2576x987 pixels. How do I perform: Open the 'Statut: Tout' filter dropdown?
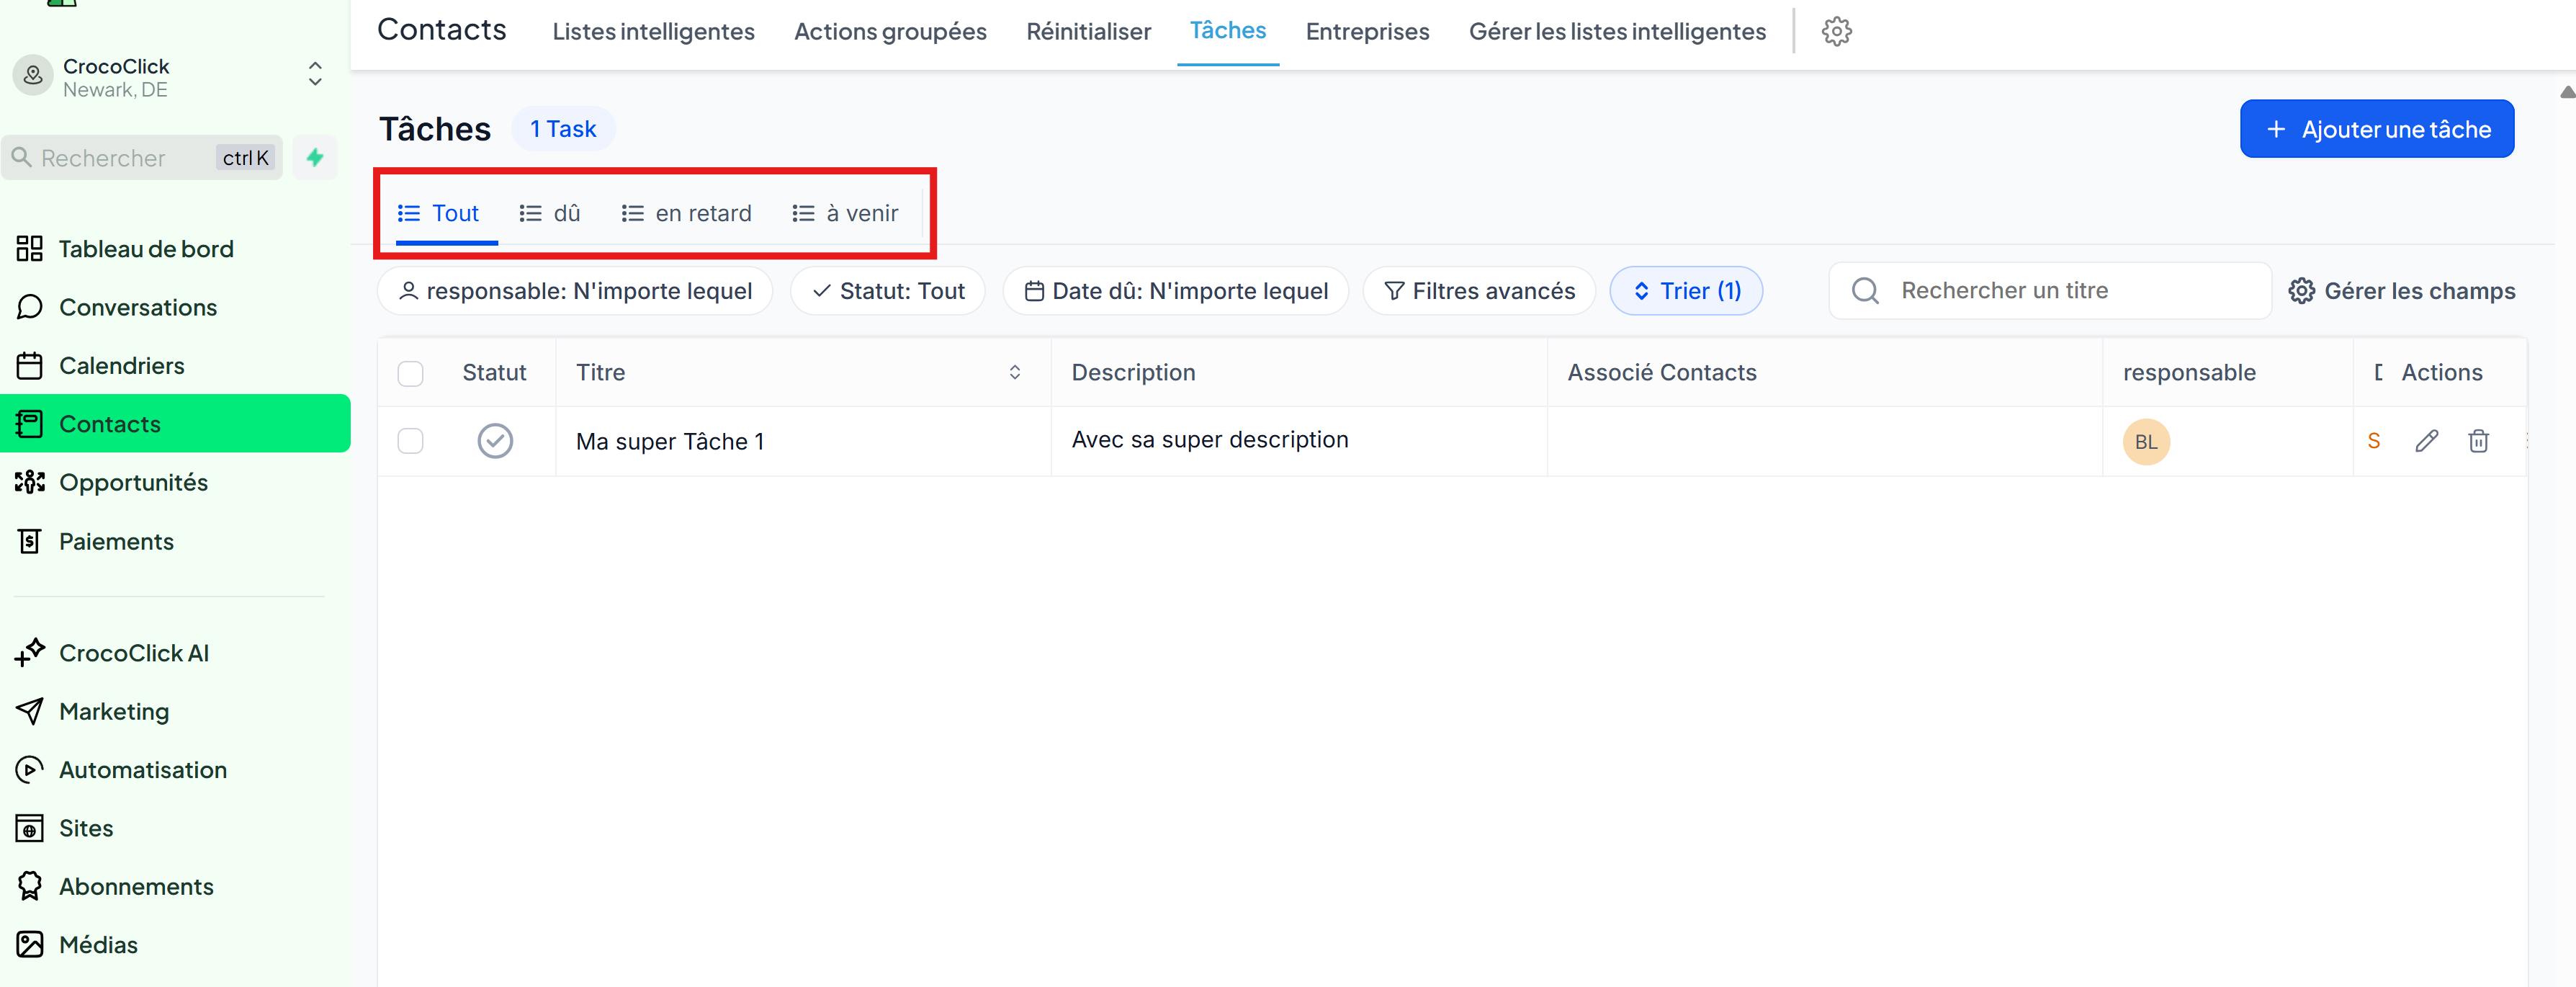tap(888, 291)
